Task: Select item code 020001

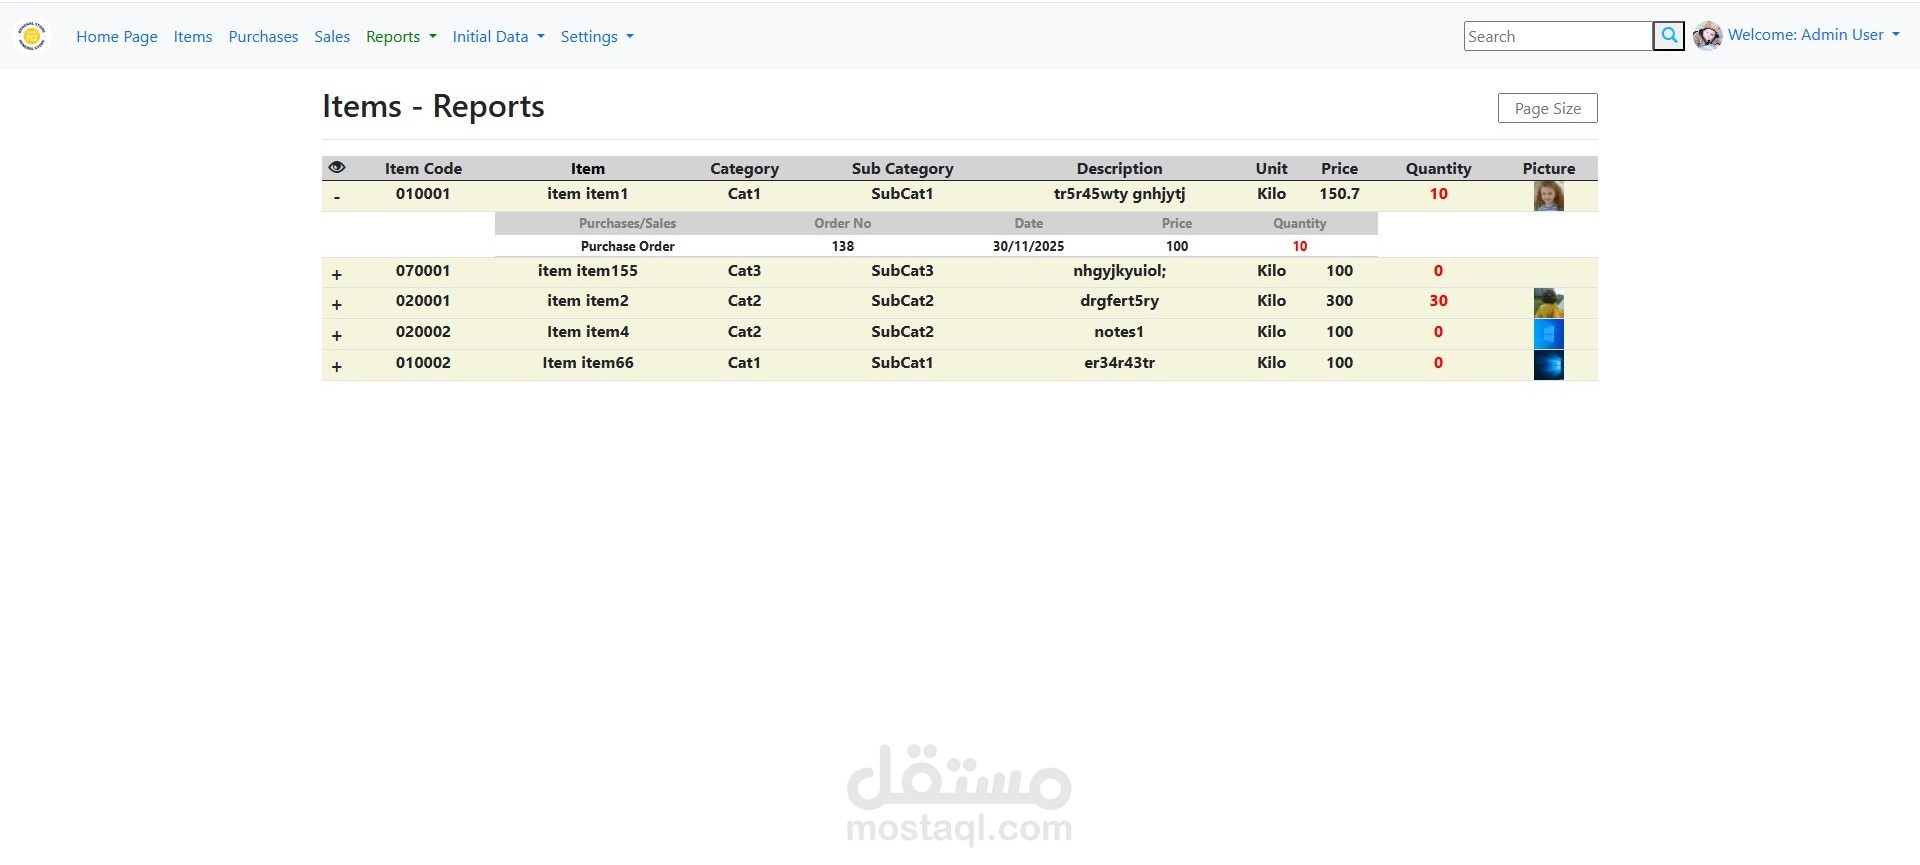Action: click(x=423, y=301)
